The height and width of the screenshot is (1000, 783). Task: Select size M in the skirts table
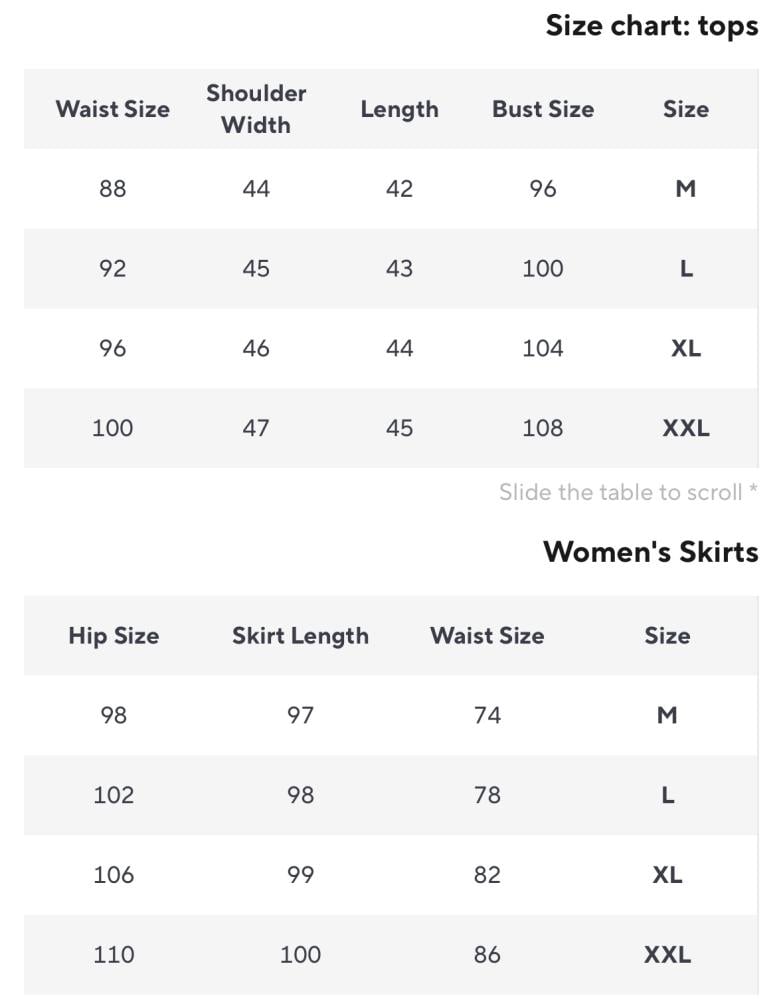point(667,715)
